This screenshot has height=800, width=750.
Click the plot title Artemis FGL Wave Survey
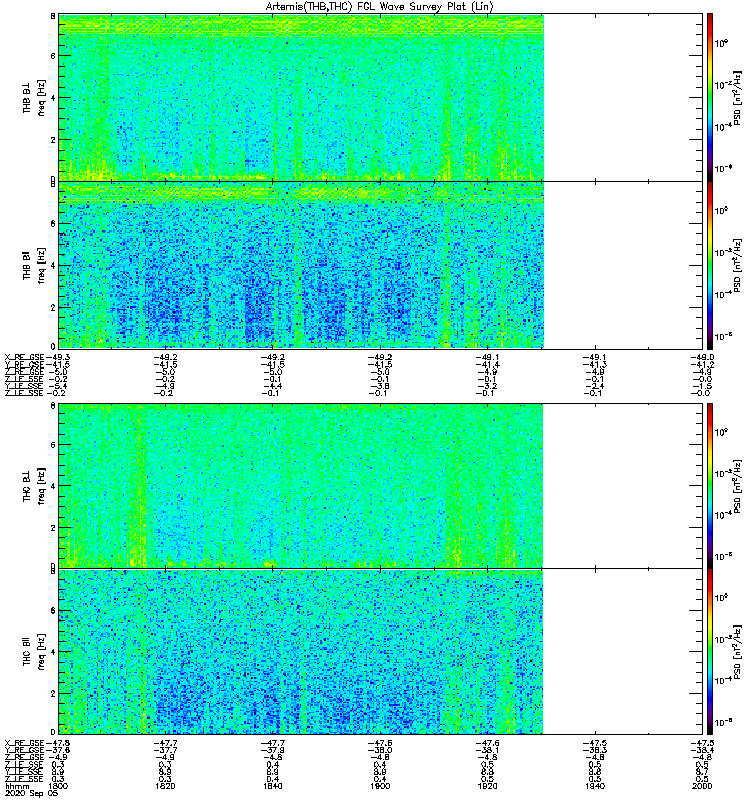coord(380,7)
